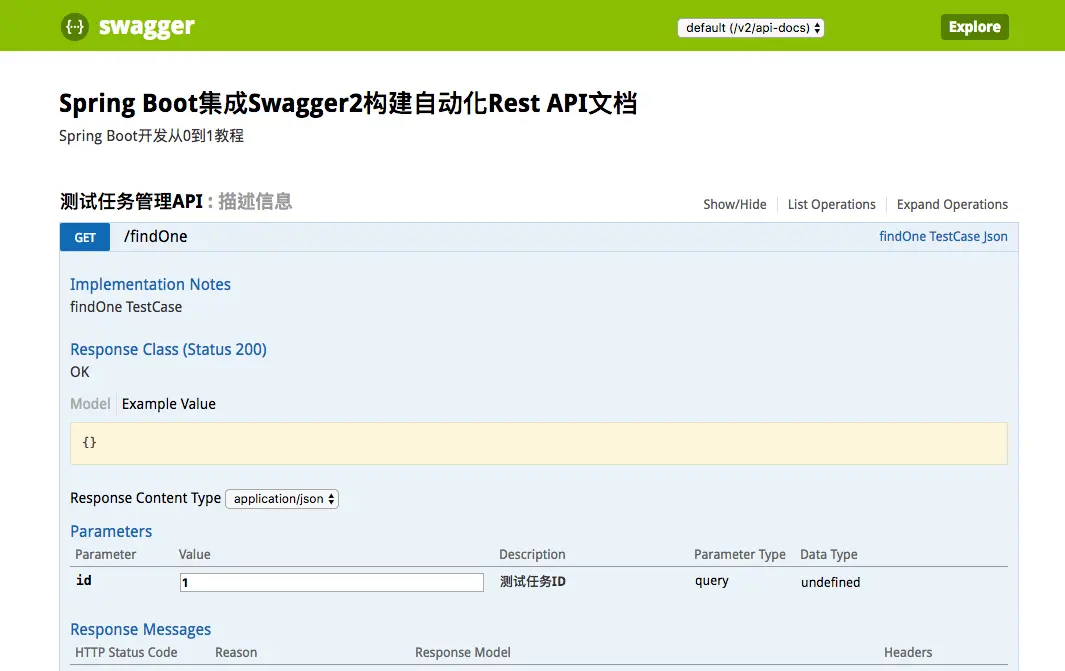Click the Explore button

pos(975,27)
